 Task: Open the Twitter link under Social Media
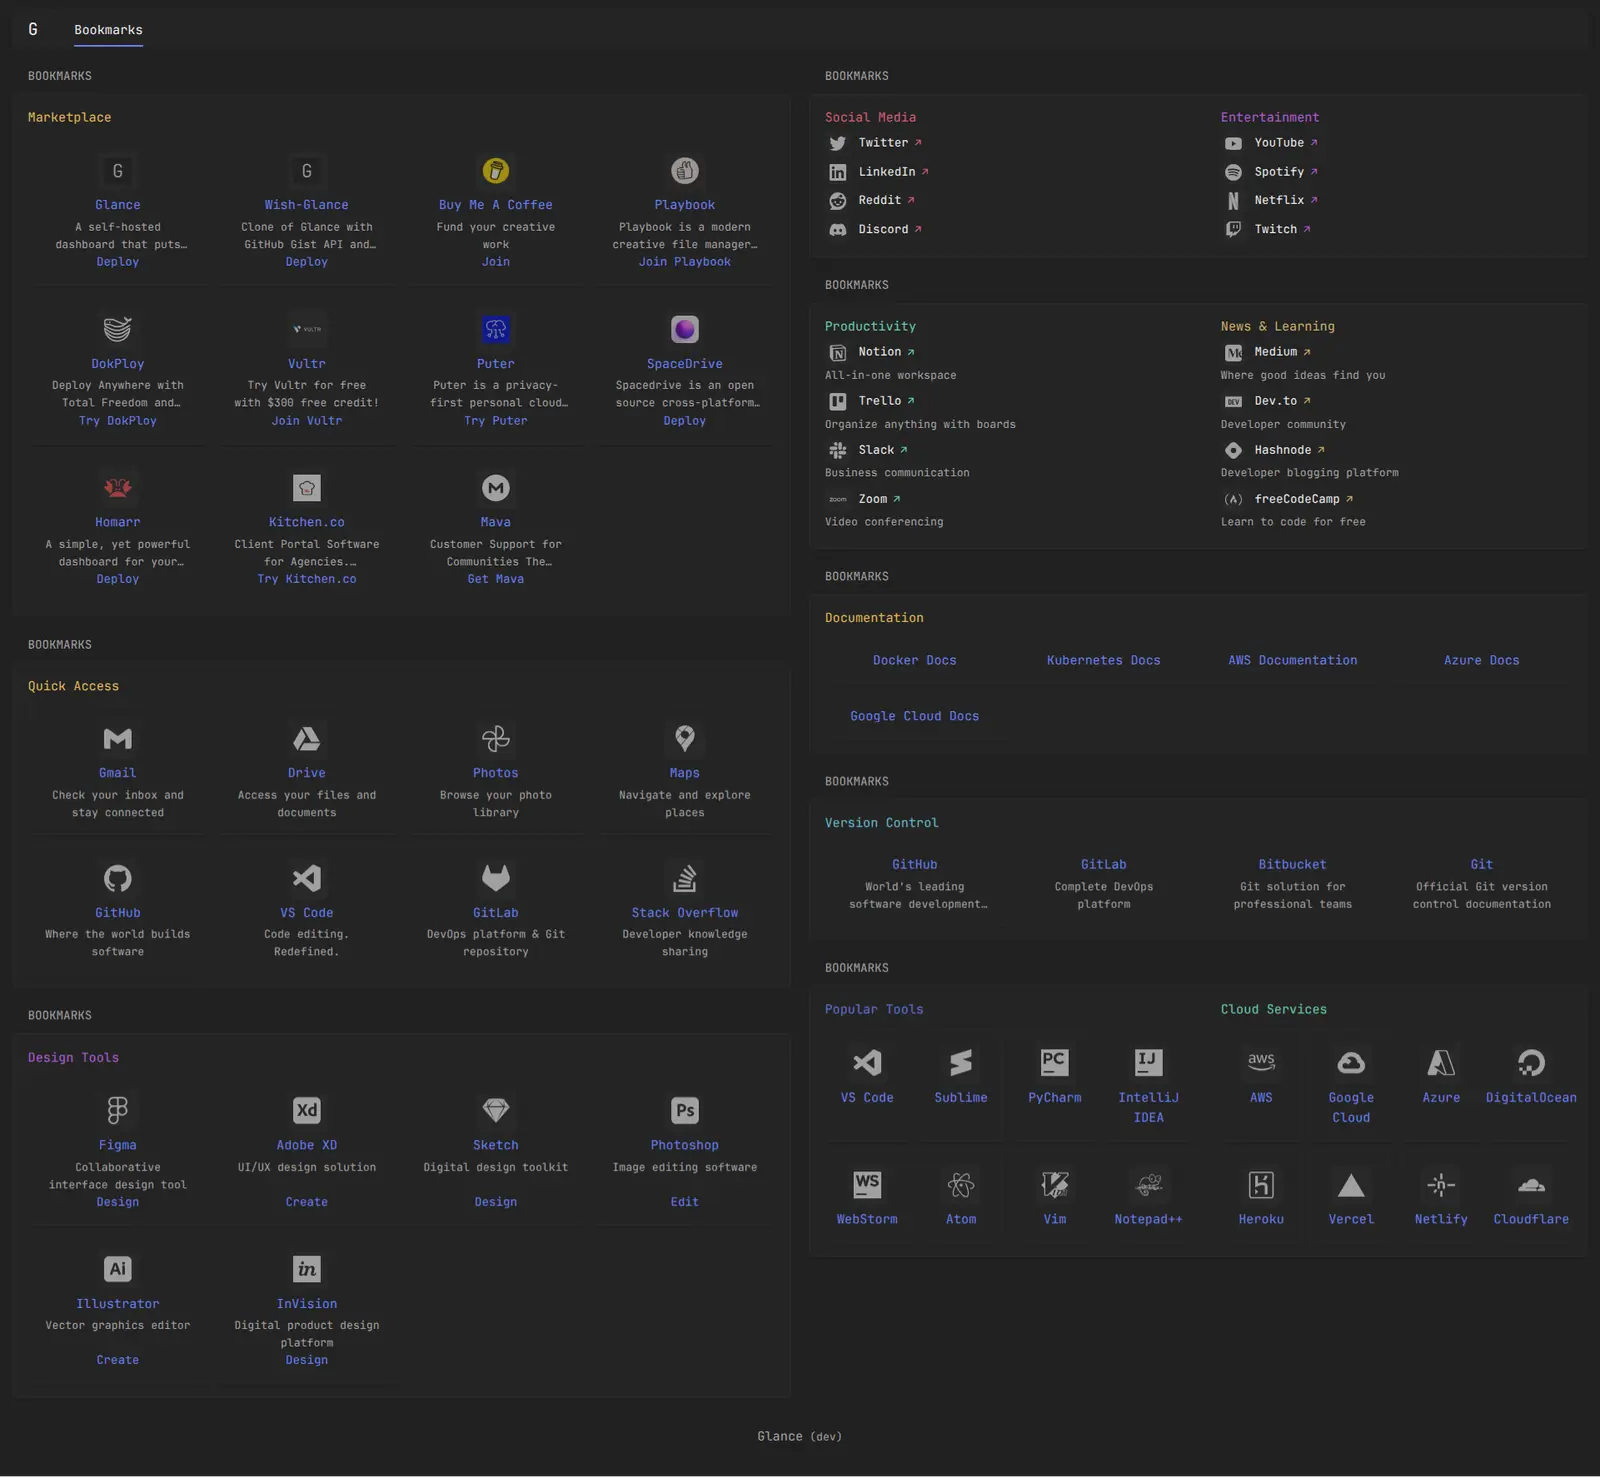tap(883, 143)
